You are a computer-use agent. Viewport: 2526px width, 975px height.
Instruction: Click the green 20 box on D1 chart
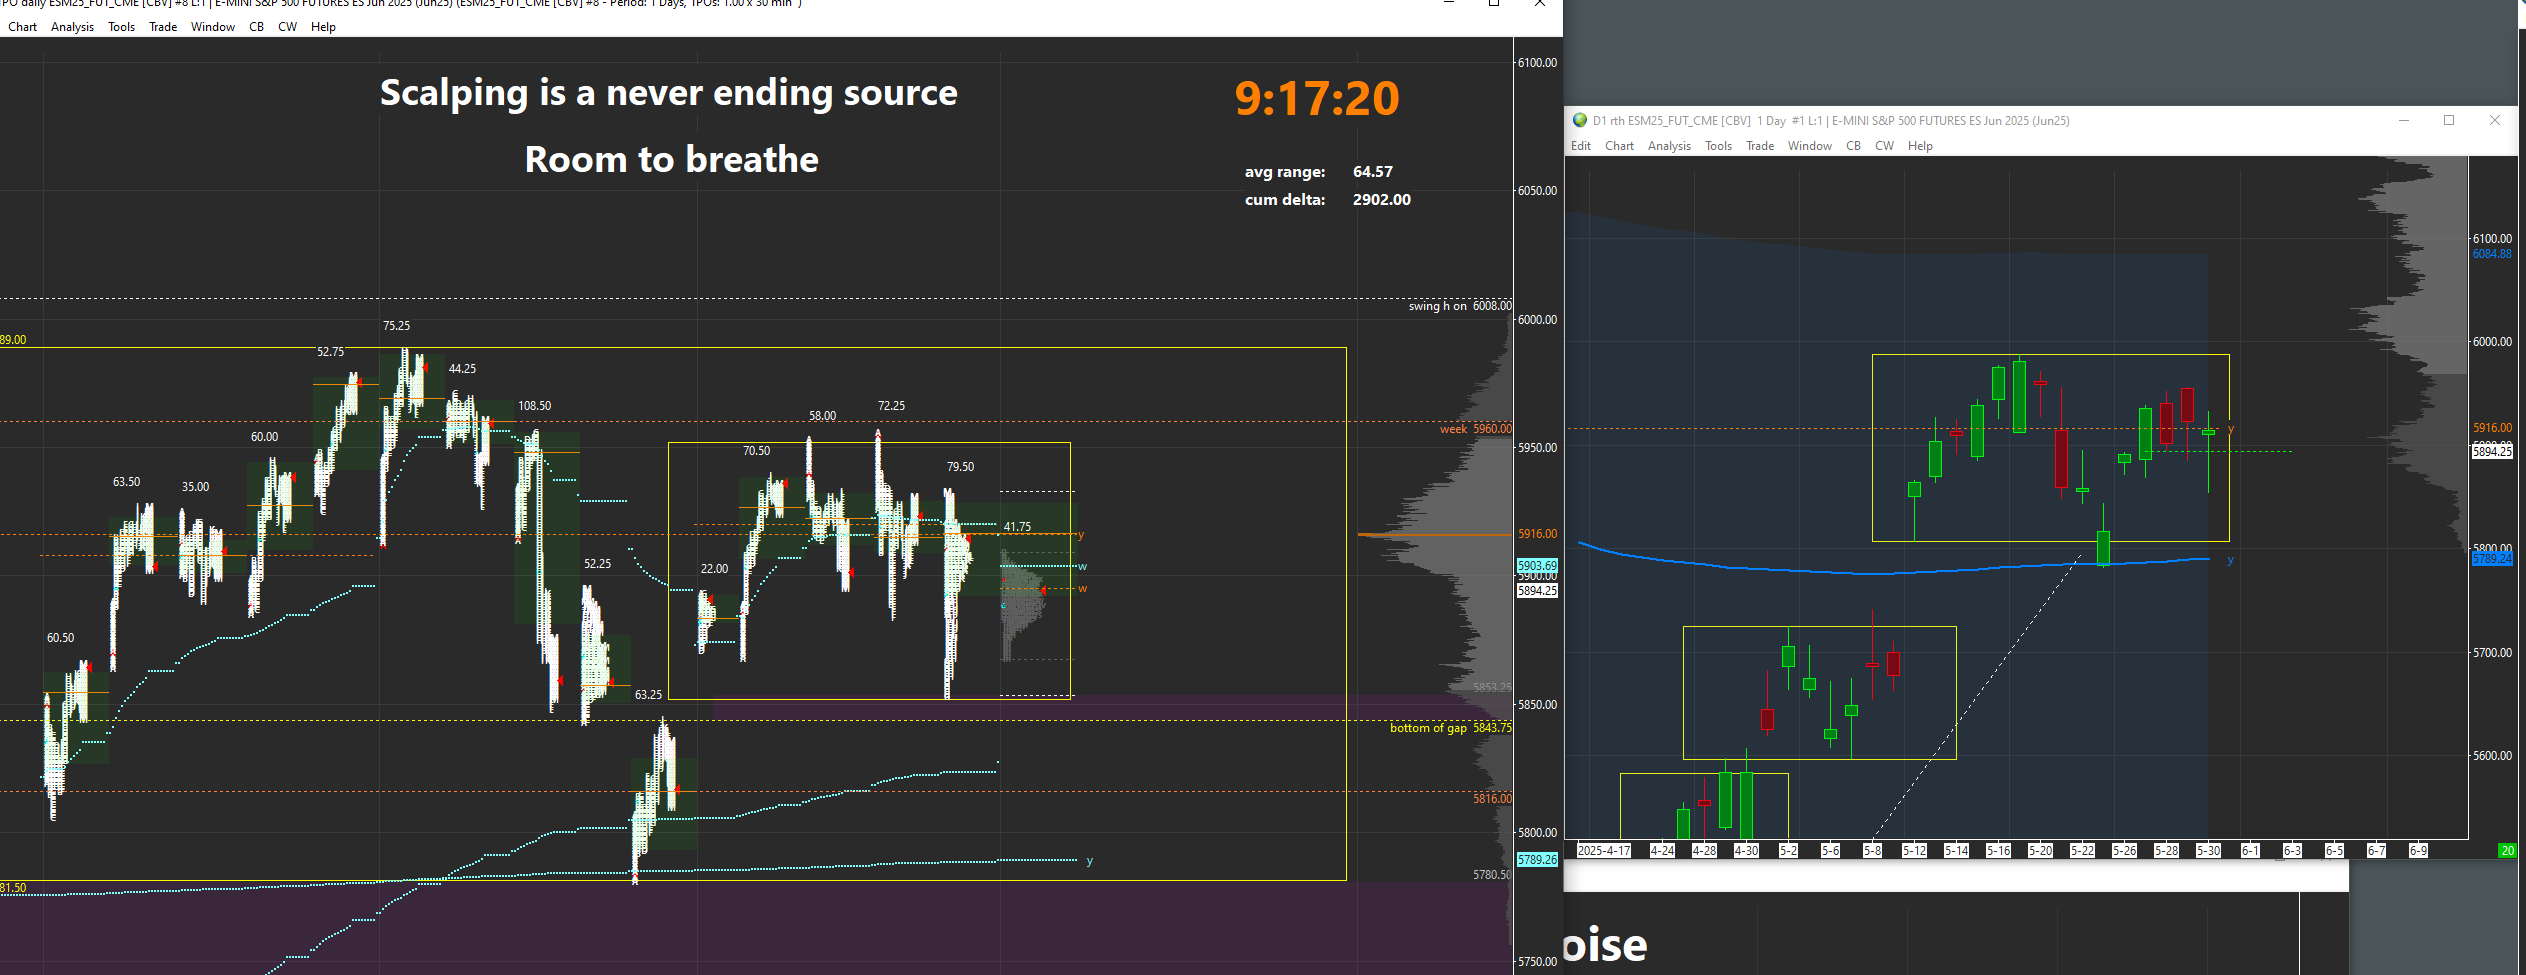2507,851
